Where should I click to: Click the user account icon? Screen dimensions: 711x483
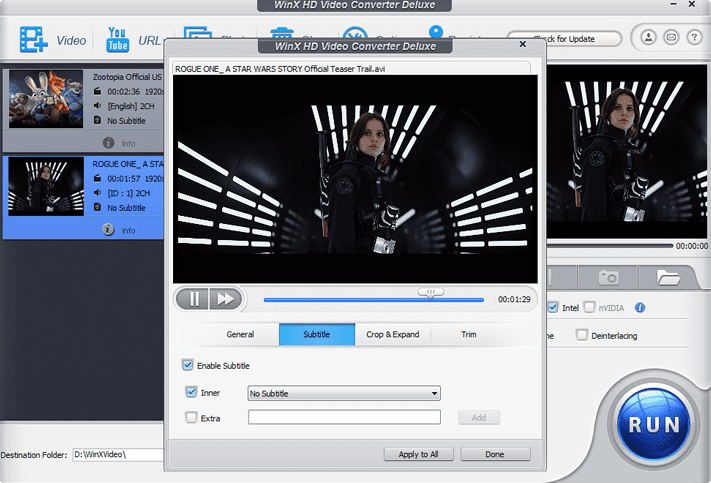(x=648, y=37)
